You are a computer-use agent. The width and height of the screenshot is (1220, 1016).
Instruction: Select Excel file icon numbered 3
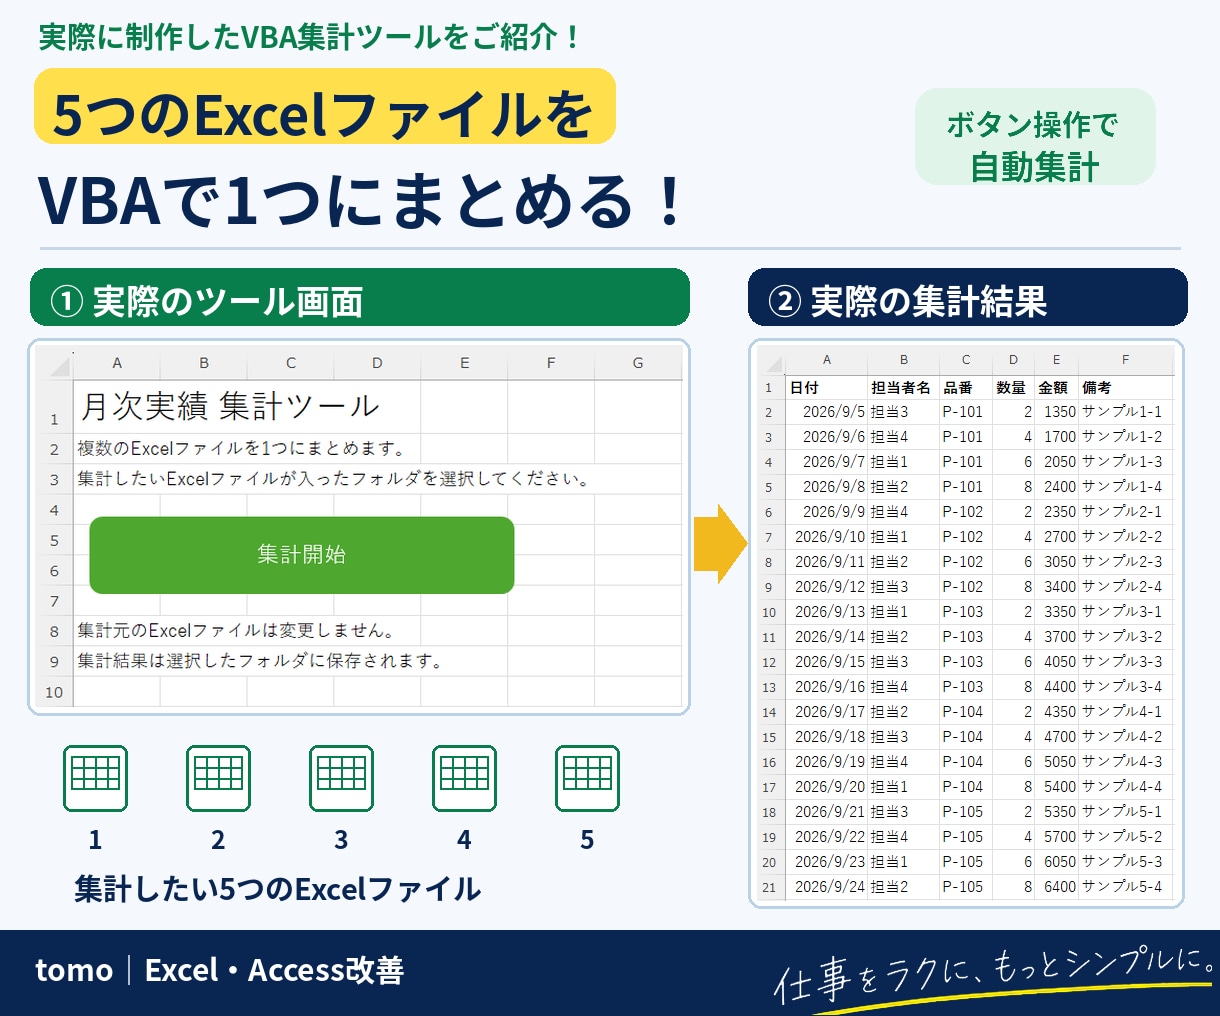point(341,778)
